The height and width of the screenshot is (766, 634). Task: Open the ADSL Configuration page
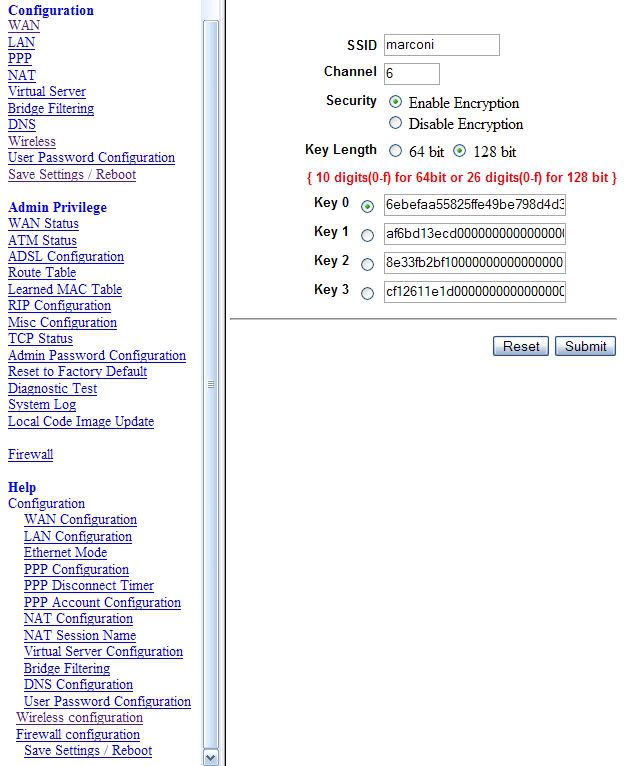pos(66,257)
